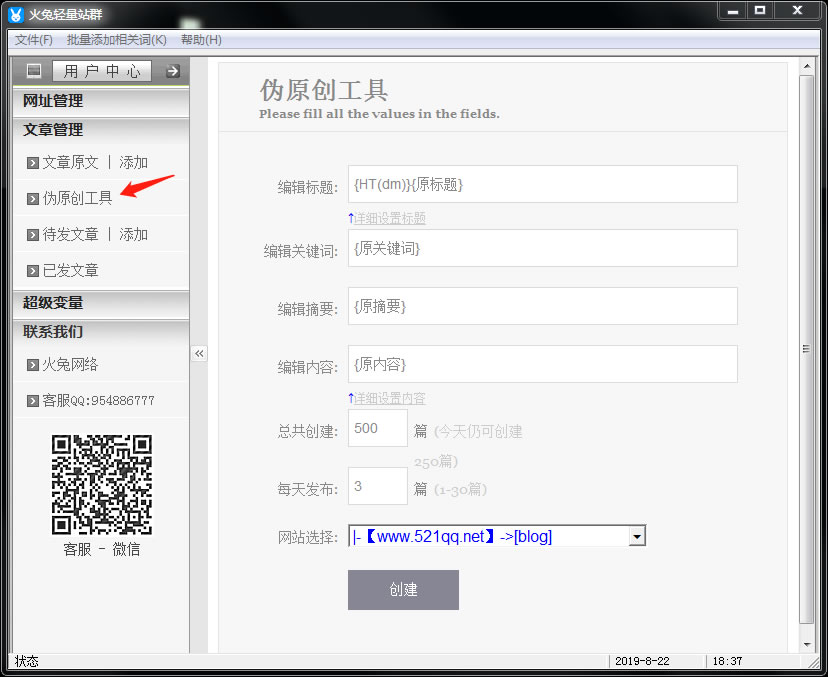The image size is (828, 677).
Task: Open the 文件(F) menu
Action: pyautogui.click(x=34, y=40)
